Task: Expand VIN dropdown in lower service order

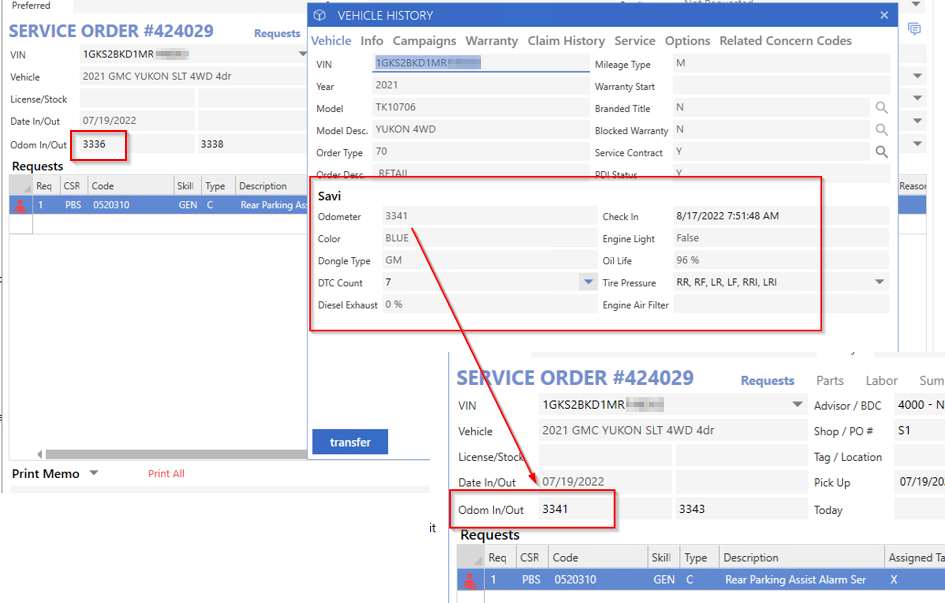Action: pos(797,404)
